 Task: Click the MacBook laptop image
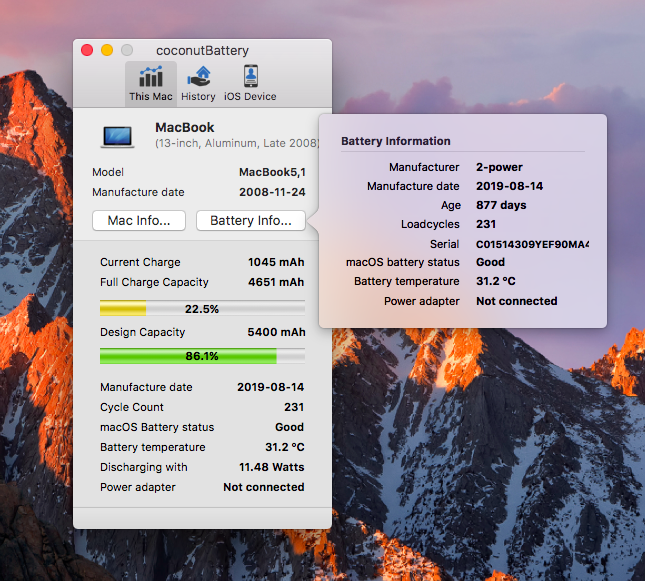point(118,137)
